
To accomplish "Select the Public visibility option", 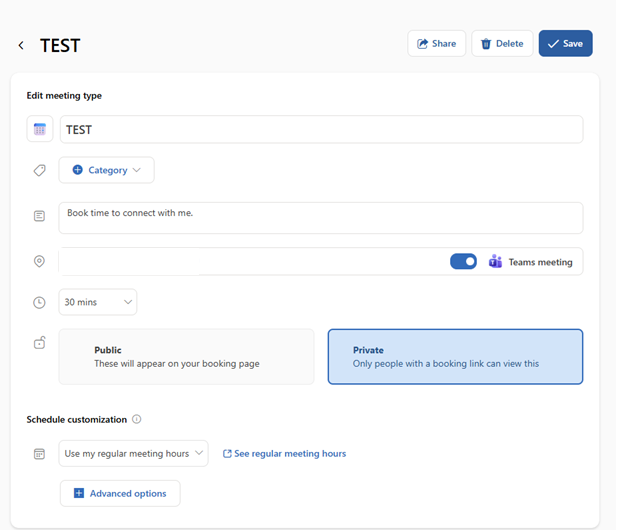I will point(187,356).
